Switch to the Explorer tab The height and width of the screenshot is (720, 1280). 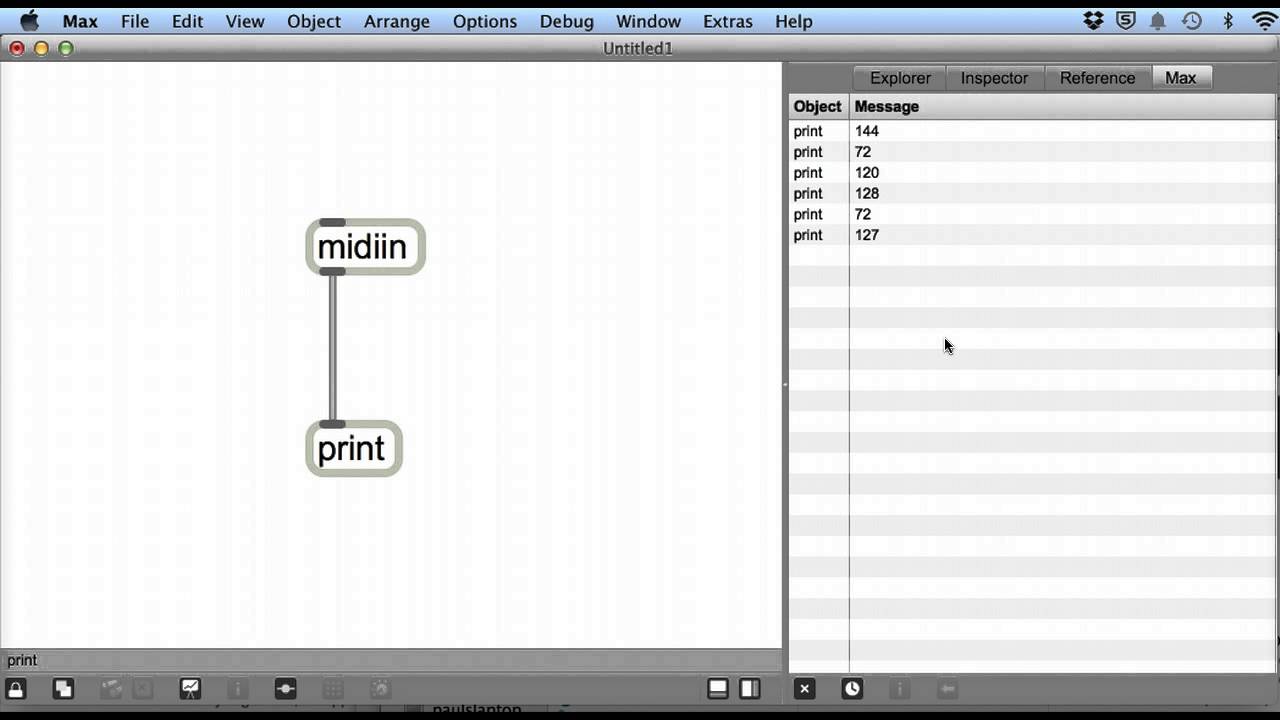[900, 78]
